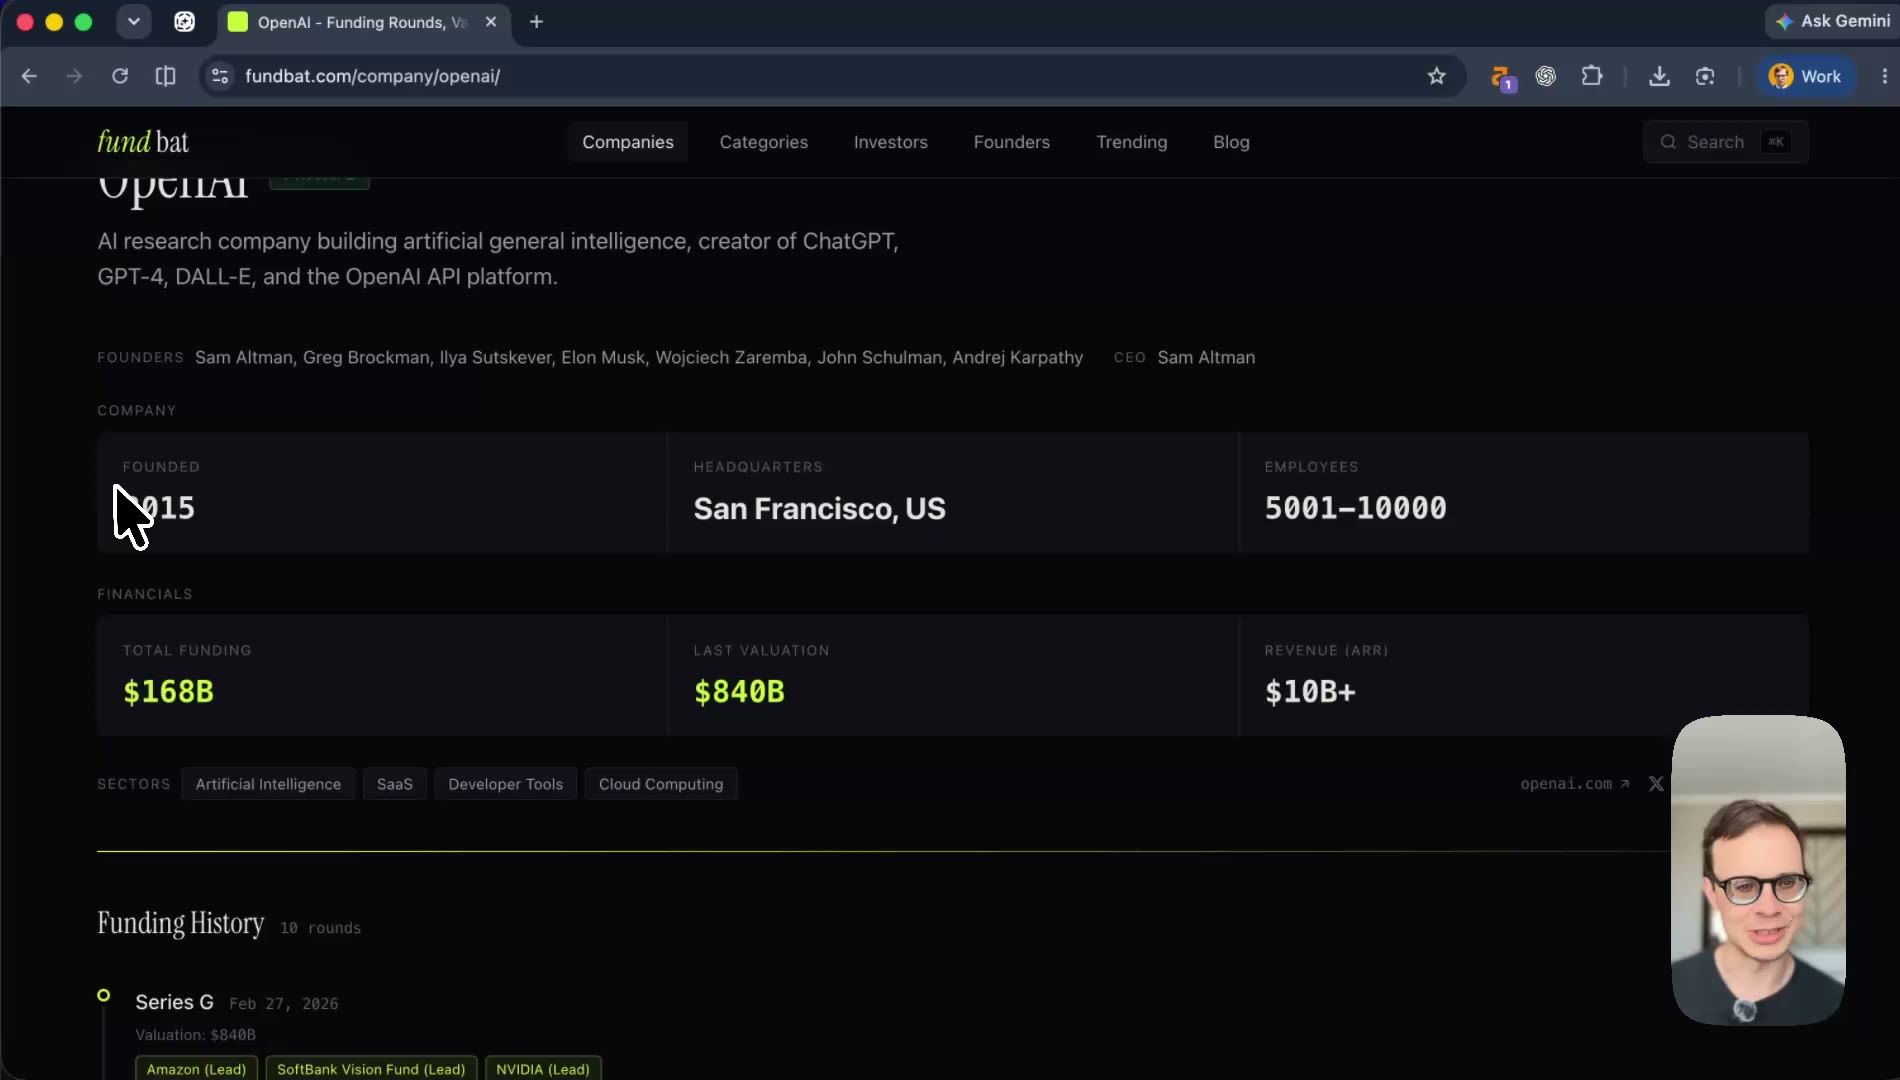Open openai.com external link
This screenshot has width=1900, height=1080.
click(1575, 784)
